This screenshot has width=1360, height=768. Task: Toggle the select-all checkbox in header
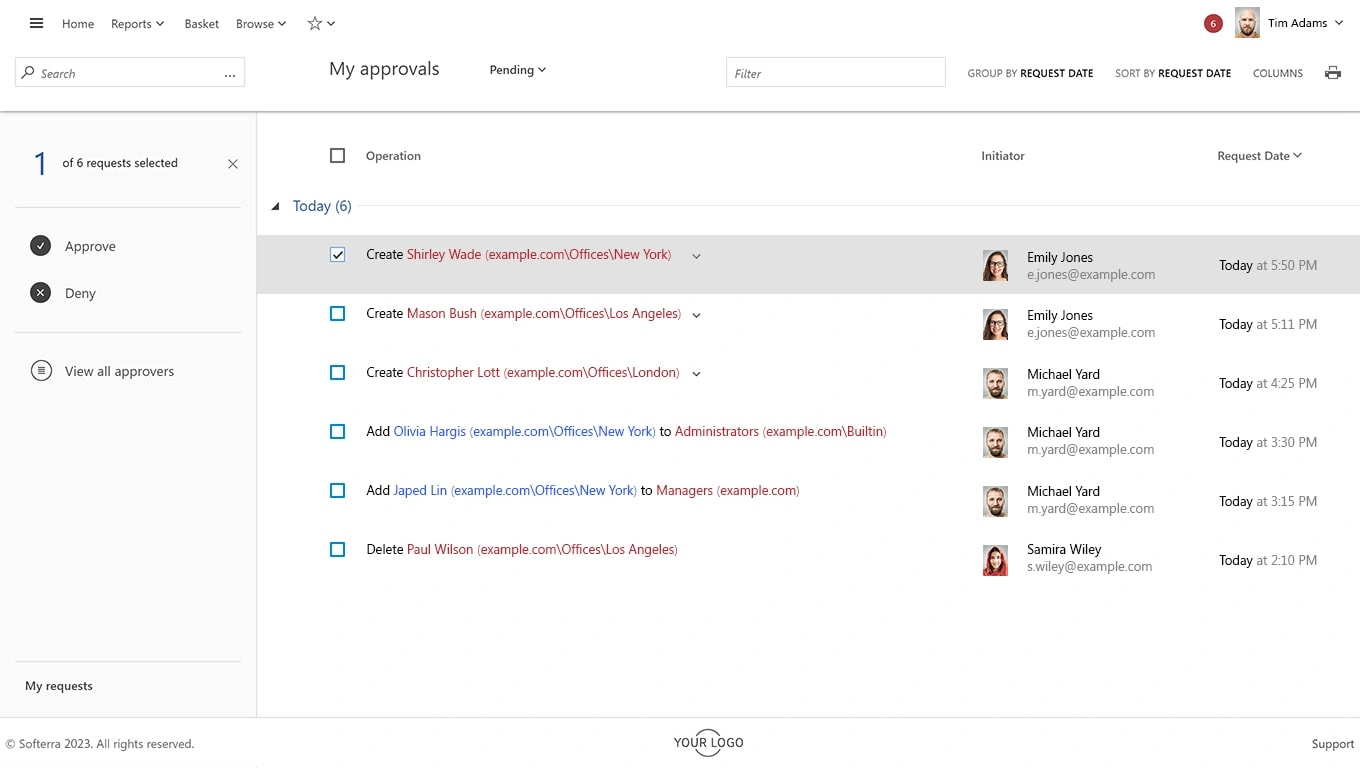point(337,156)
